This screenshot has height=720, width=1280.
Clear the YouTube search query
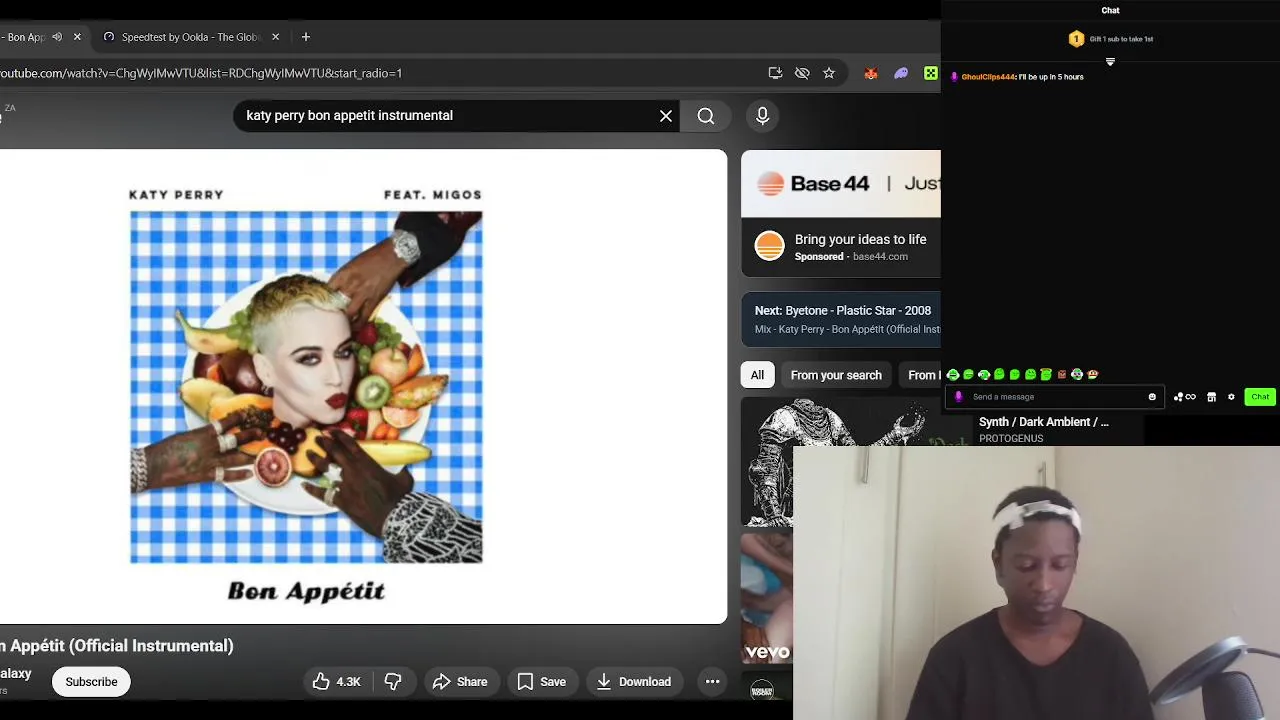click(x=666, y=116)
